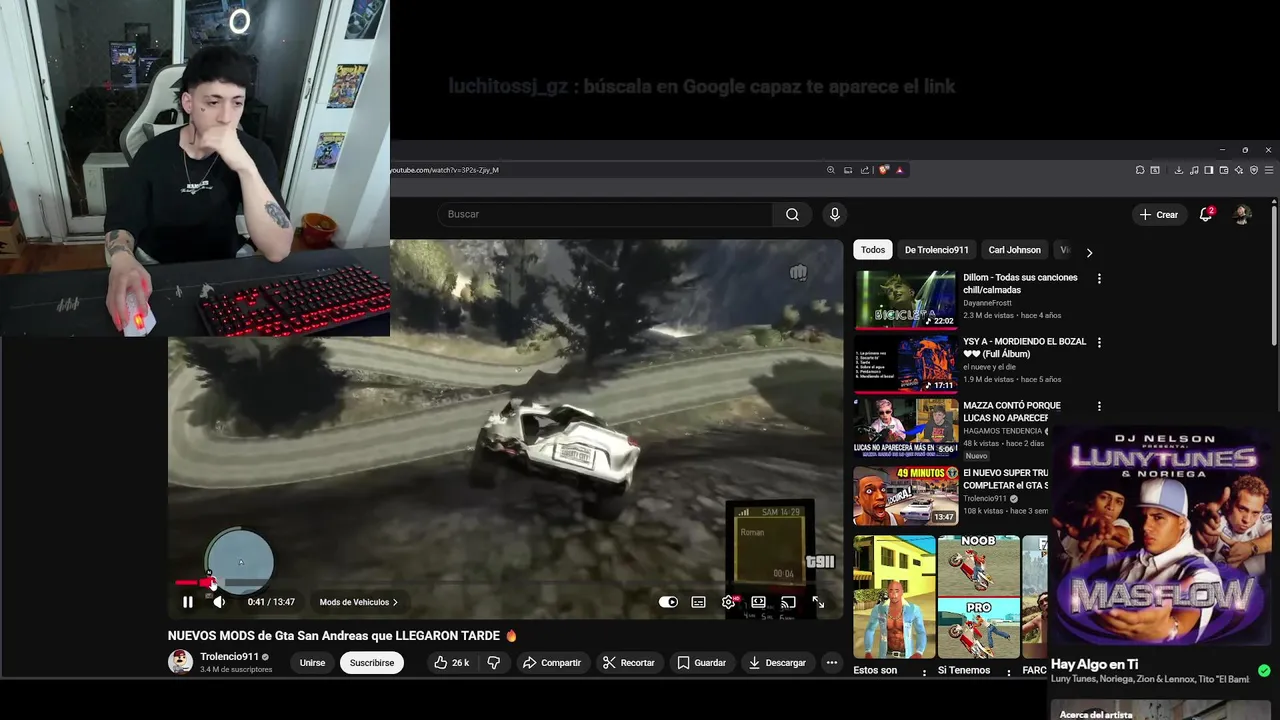
Task: Click the Descargar button
Action: tap(777, 662)
